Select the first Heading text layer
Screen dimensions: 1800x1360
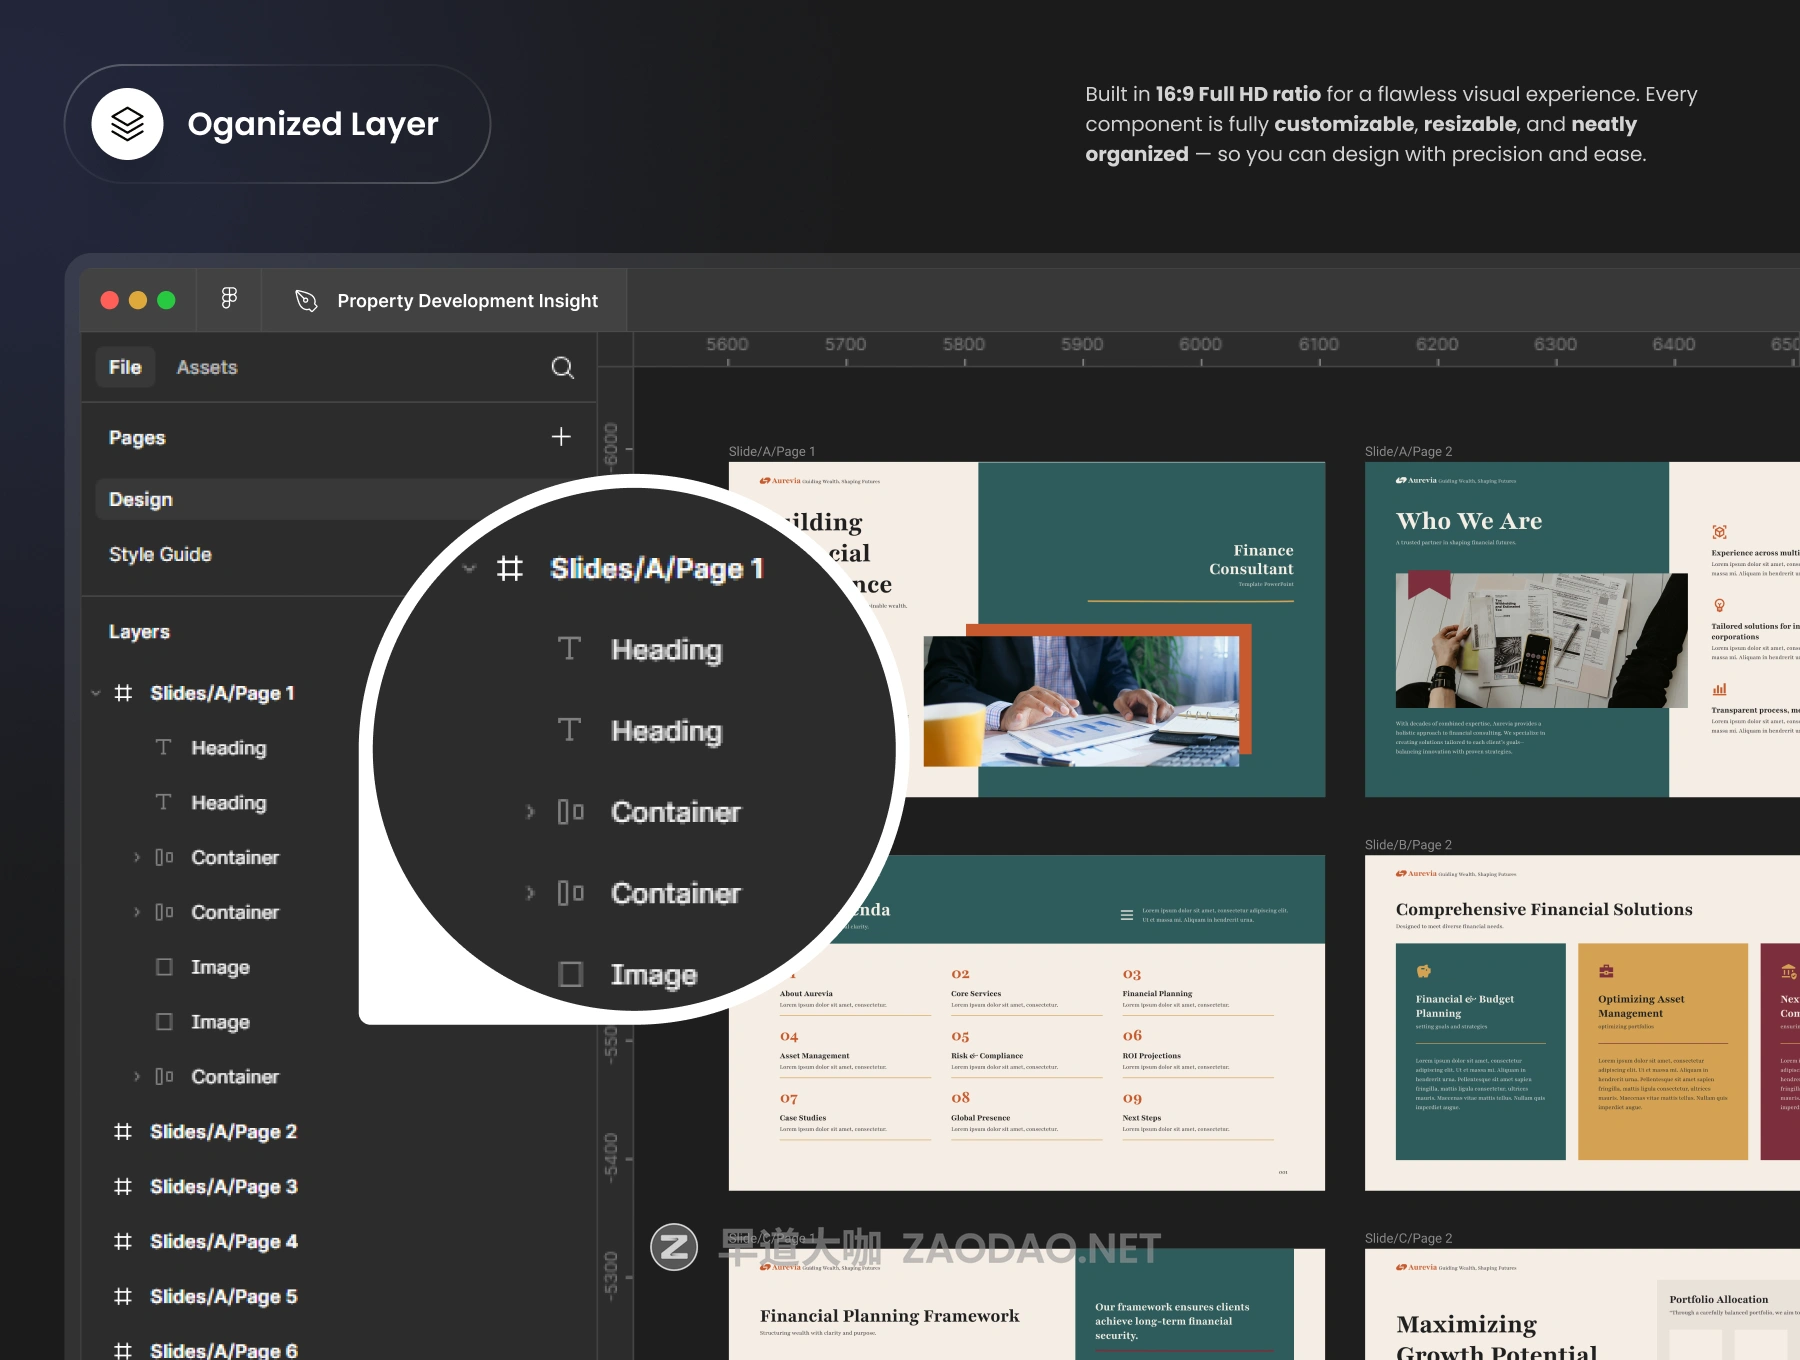[228, 748]
